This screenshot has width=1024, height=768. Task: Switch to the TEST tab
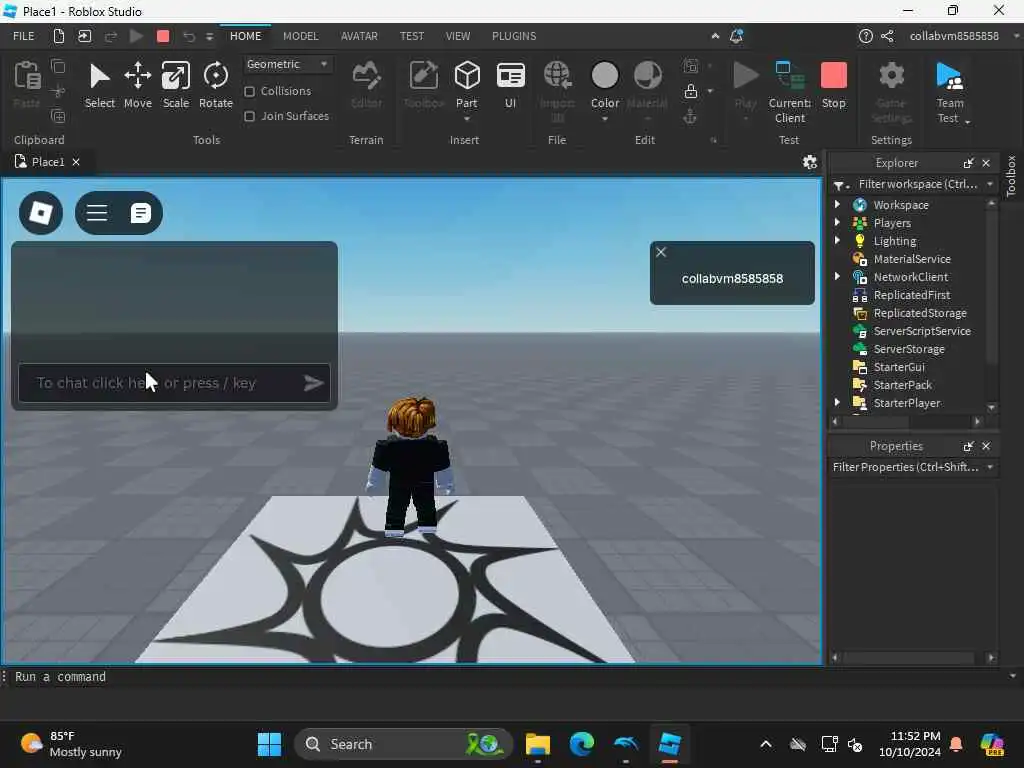pyautogui.click(x=412, y=36)
